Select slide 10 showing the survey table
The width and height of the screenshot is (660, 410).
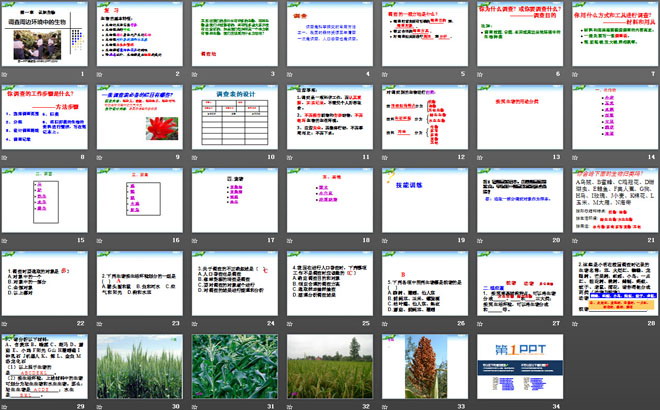point(233,122)
